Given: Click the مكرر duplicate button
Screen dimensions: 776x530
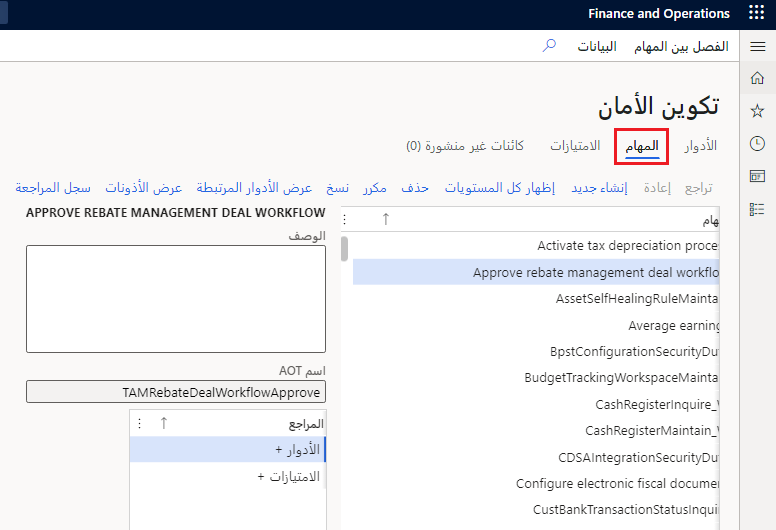Looking at the screenshot, I should (375, 188).
